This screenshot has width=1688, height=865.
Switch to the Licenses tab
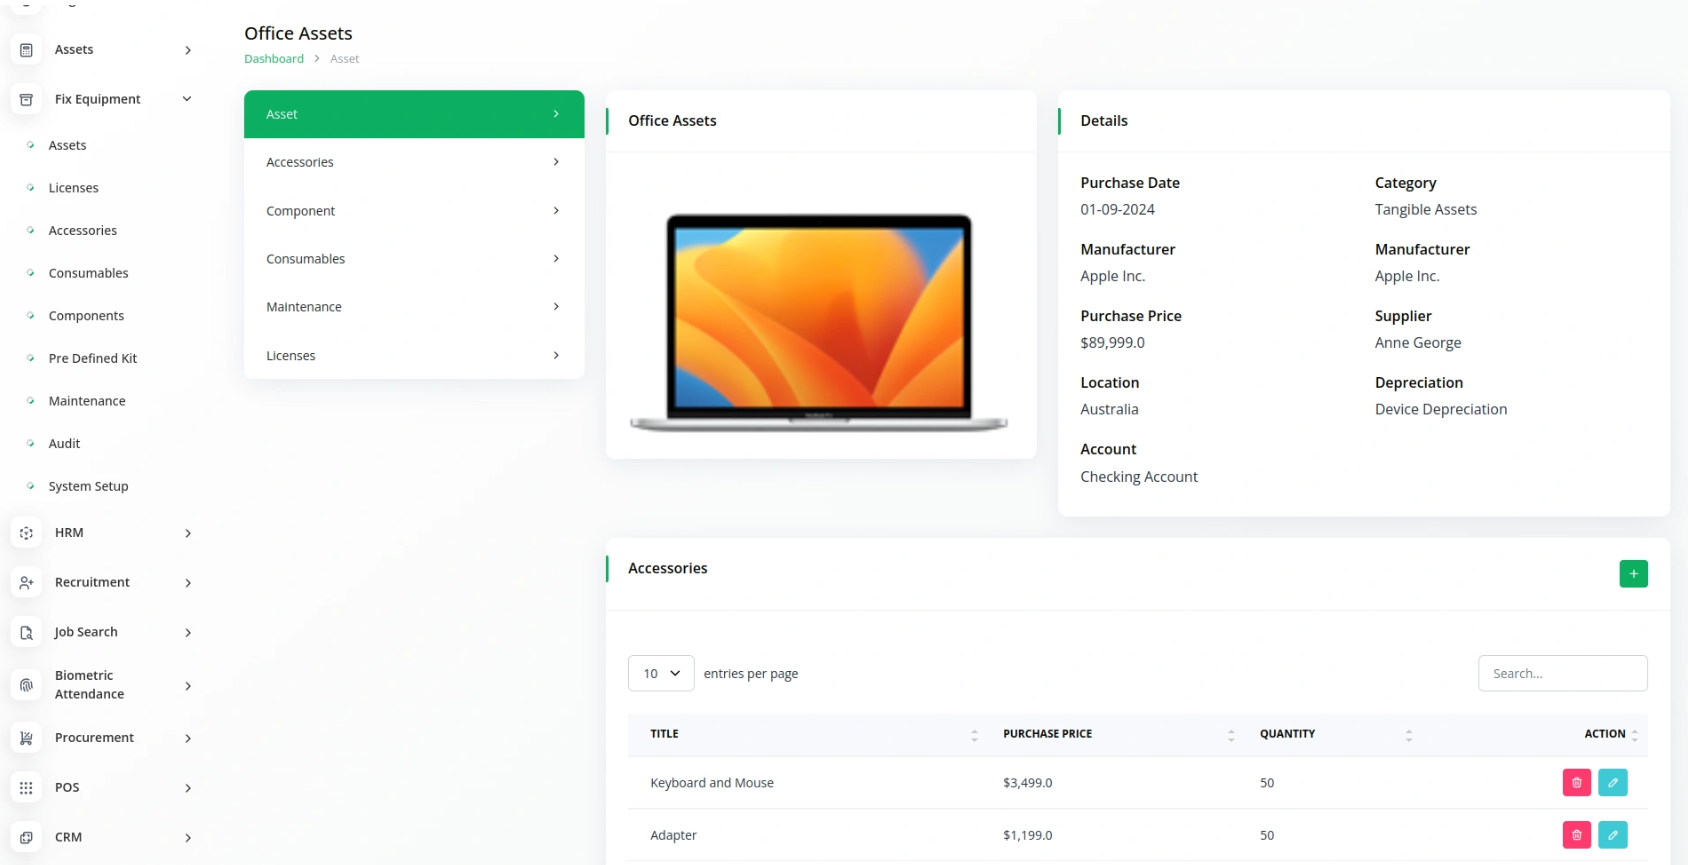(x=414, y=356)
